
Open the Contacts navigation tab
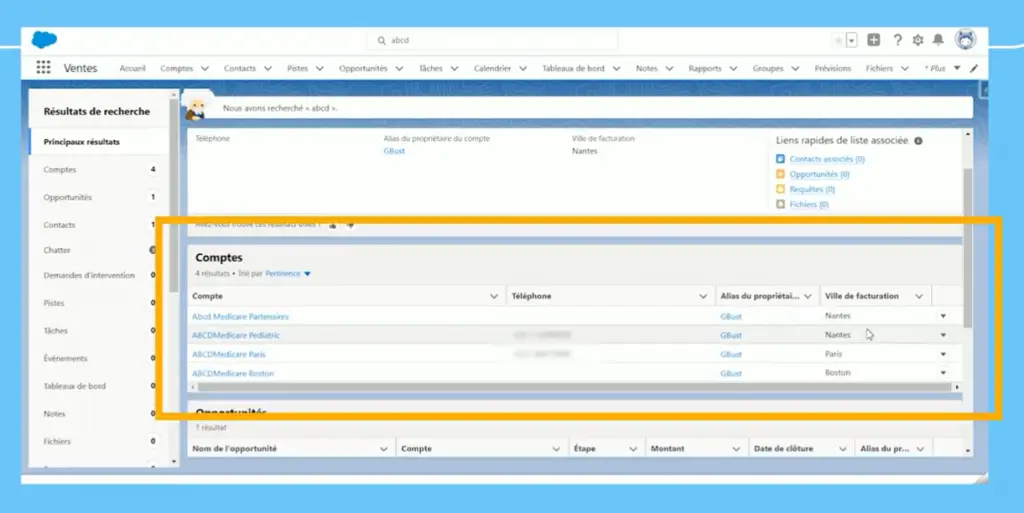(240, 68)
